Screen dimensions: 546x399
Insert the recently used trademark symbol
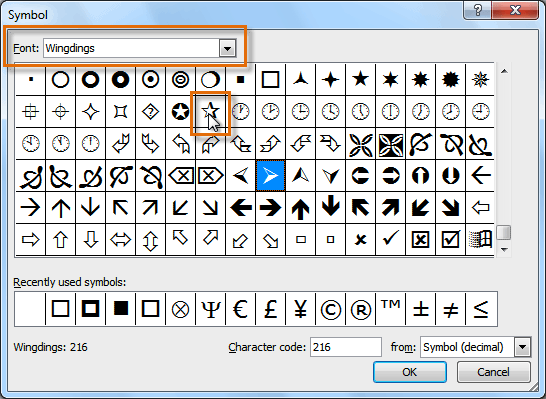coord(390,310)
